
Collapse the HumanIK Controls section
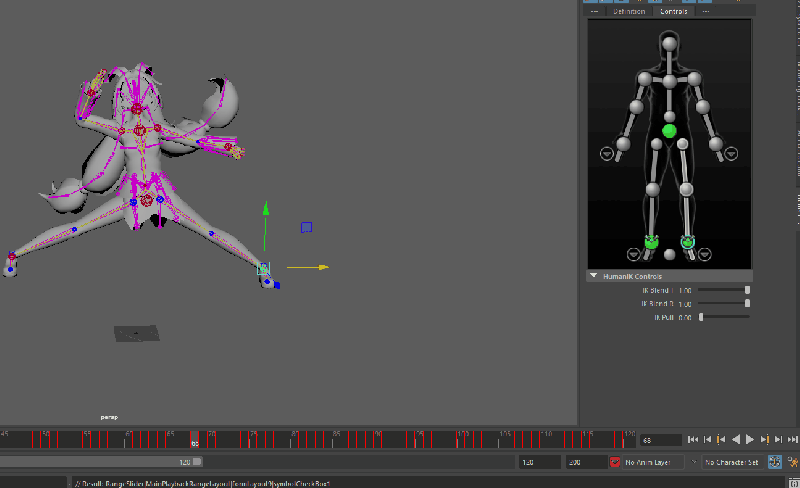pyautogui.click(x=593, y=276)
